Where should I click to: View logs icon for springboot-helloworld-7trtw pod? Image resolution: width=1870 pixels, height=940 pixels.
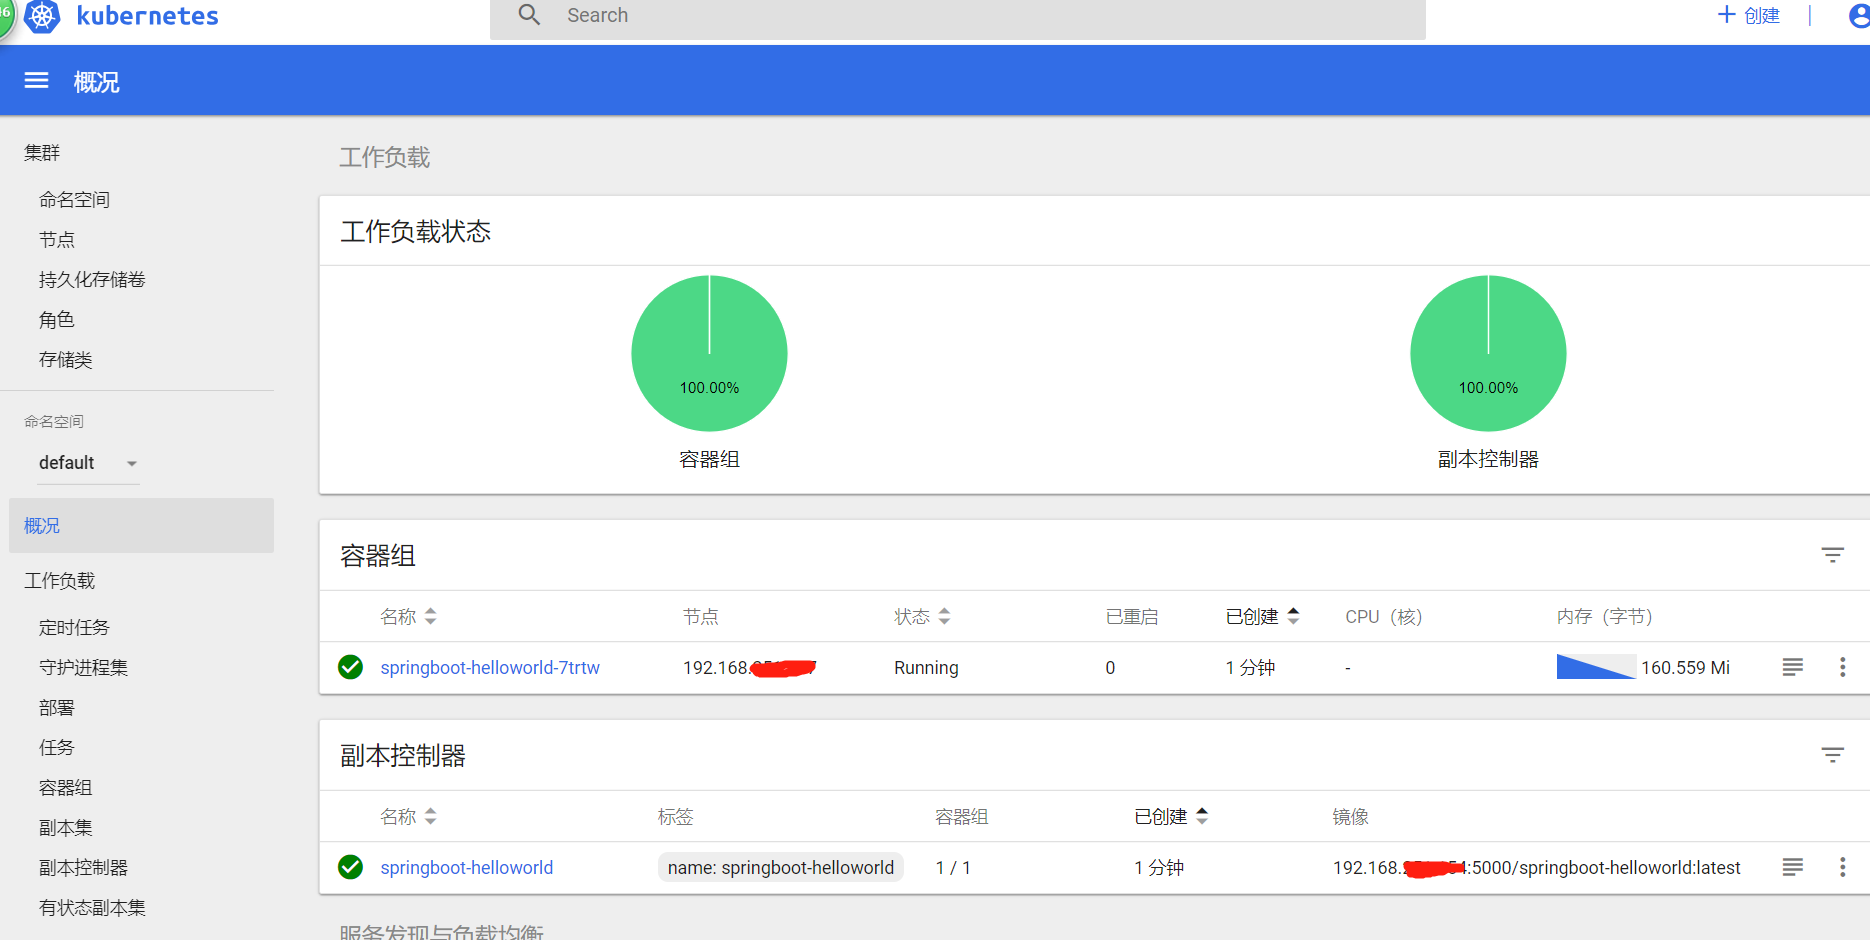point(1792,667)
